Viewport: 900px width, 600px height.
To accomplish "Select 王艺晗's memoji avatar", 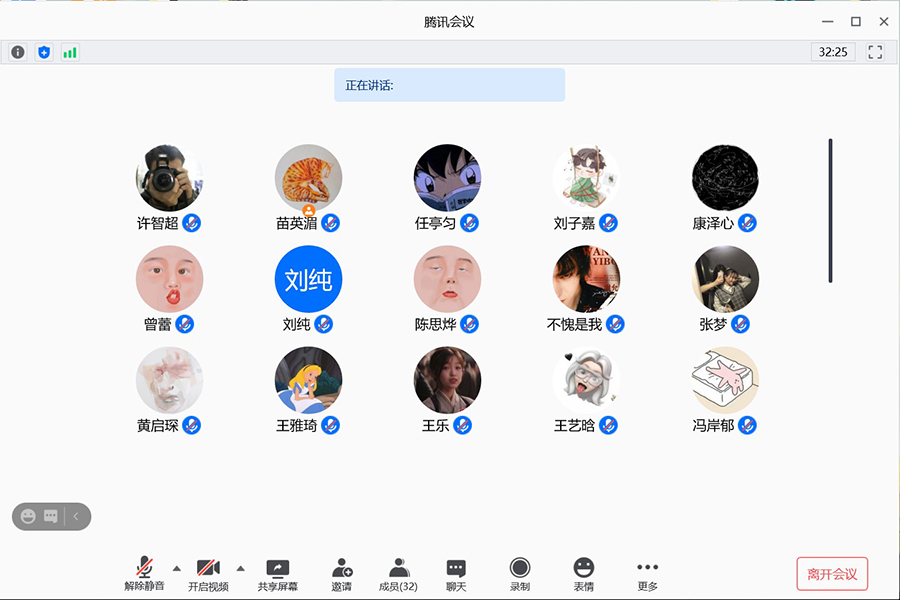I will click(586, 380).
